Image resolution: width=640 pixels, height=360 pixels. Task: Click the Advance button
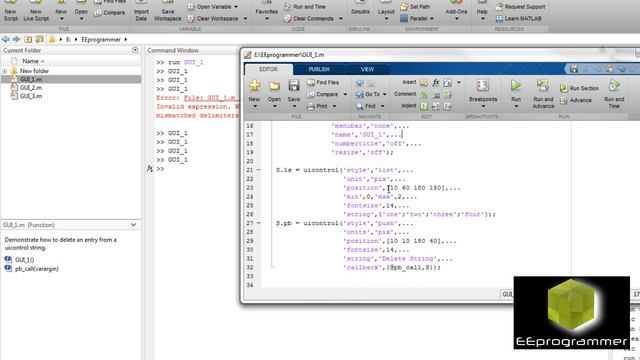click(x=576, y=100)
